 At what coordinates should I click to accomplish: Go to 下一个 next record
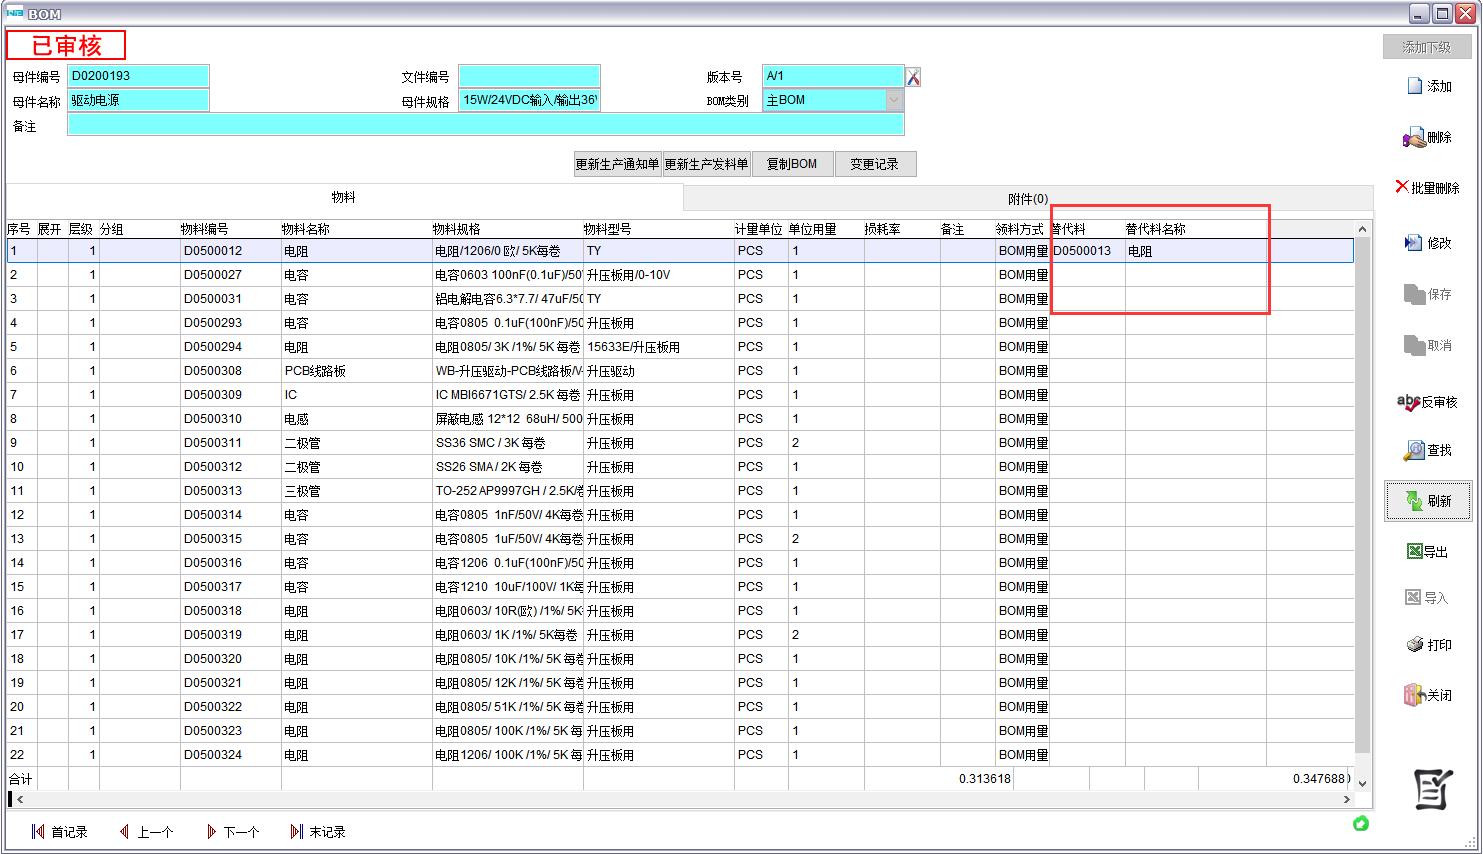pos(232,832)
